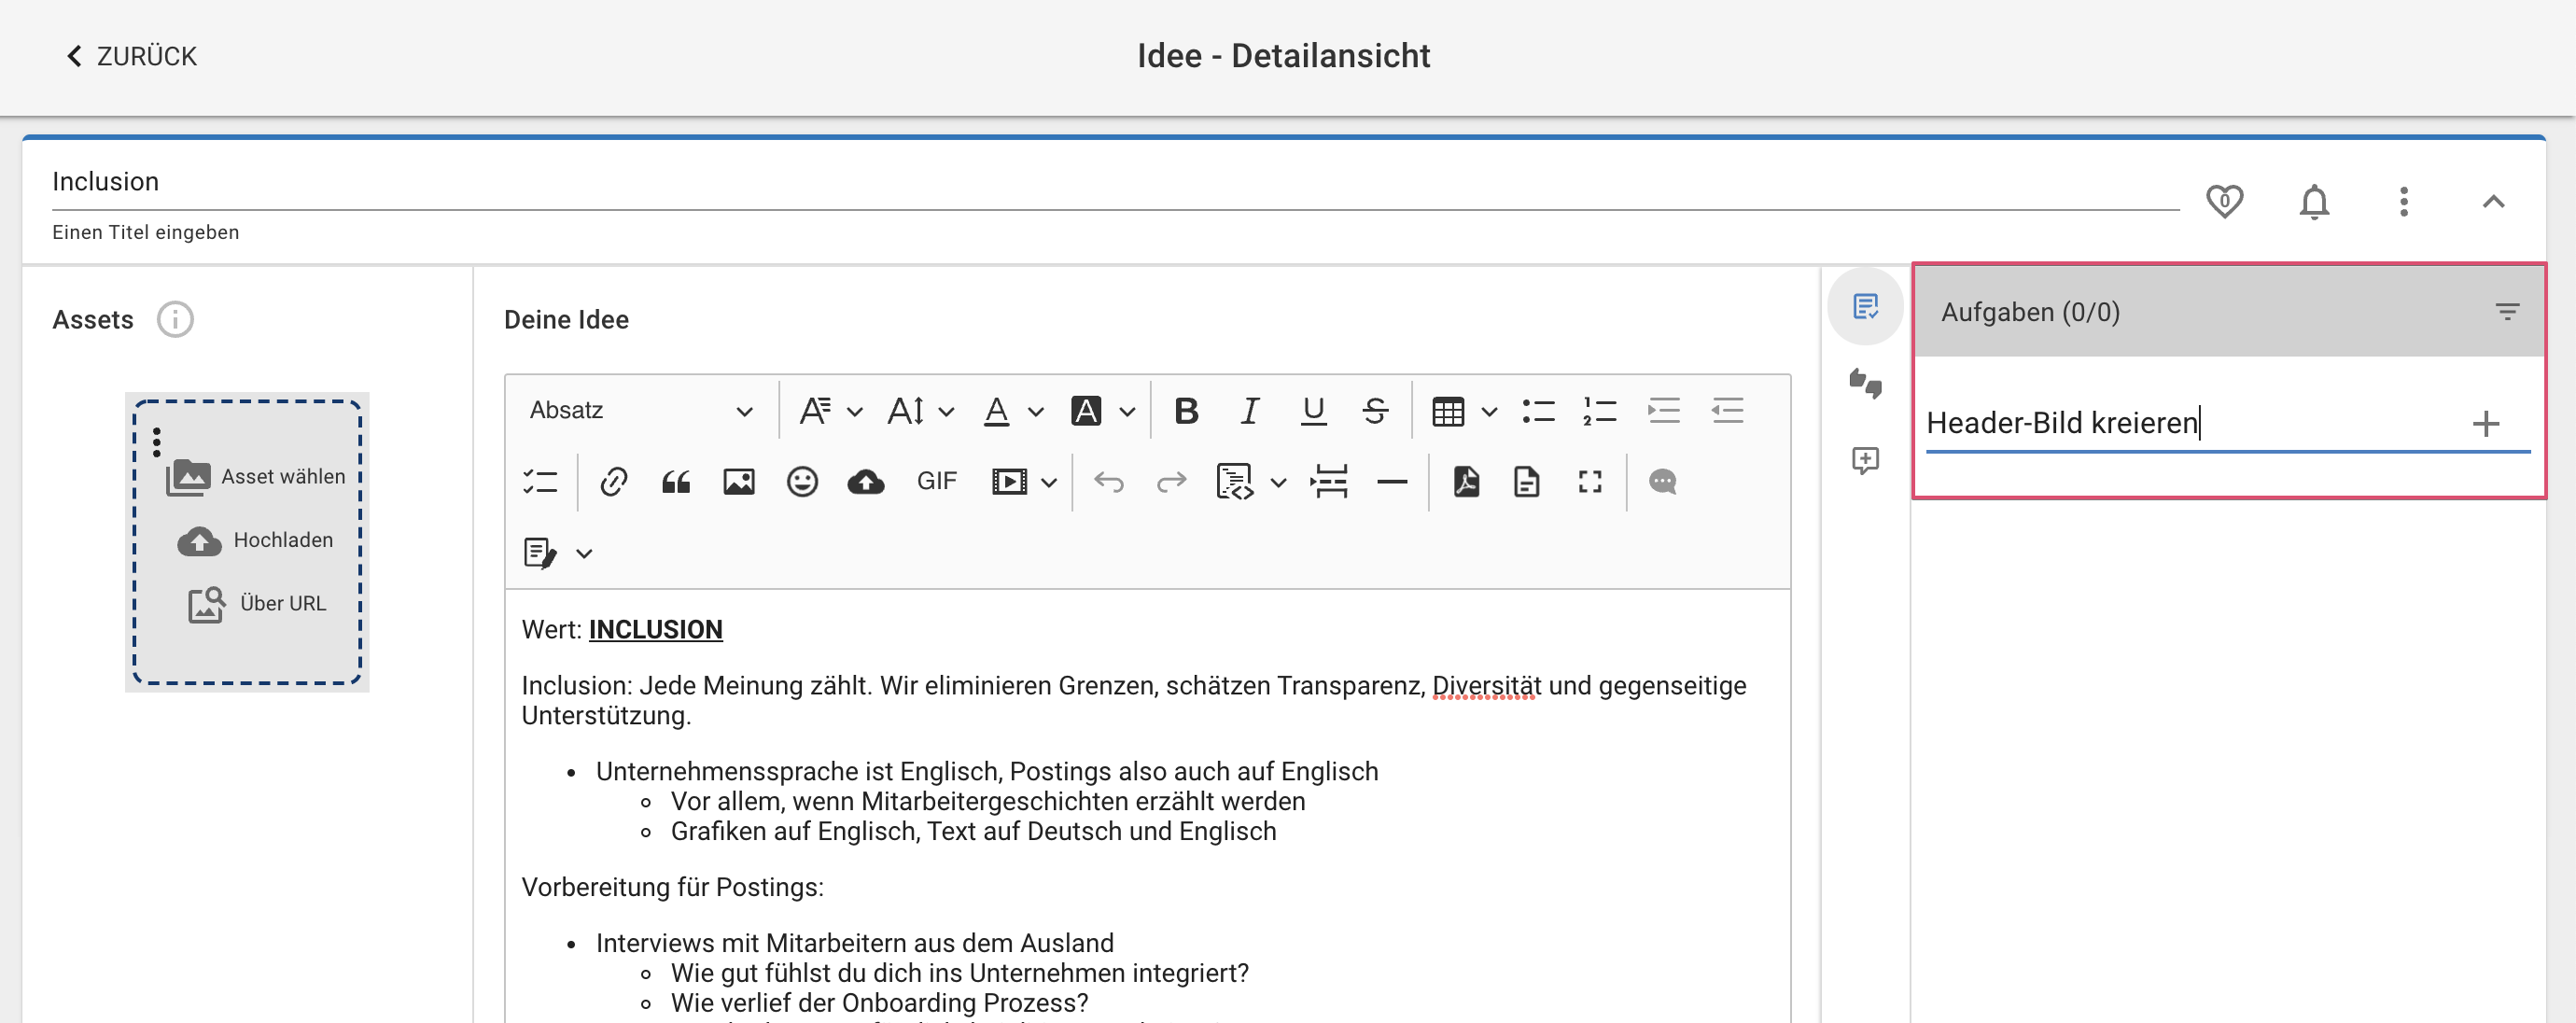Open the font background color picker
This screenshot has width=2576, height=1023.
point(1102,410)
